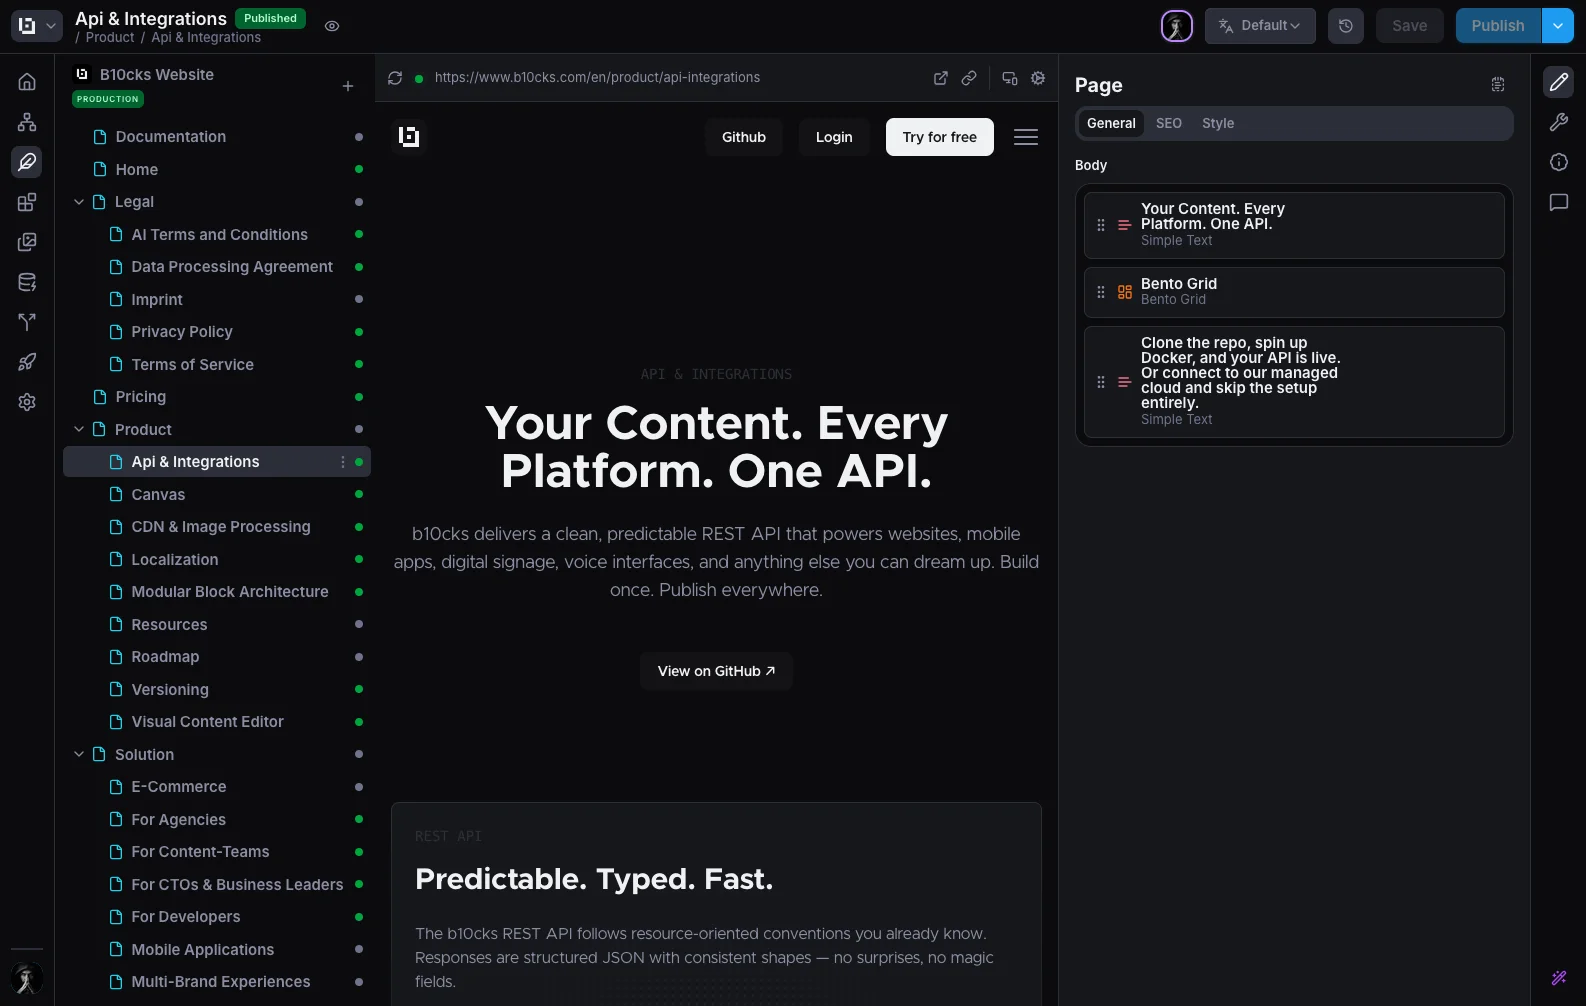Open the Home icon in left sidebar
This screenshot has height=1006, width=1586.
pyautogui.click(x=27, y=82)
